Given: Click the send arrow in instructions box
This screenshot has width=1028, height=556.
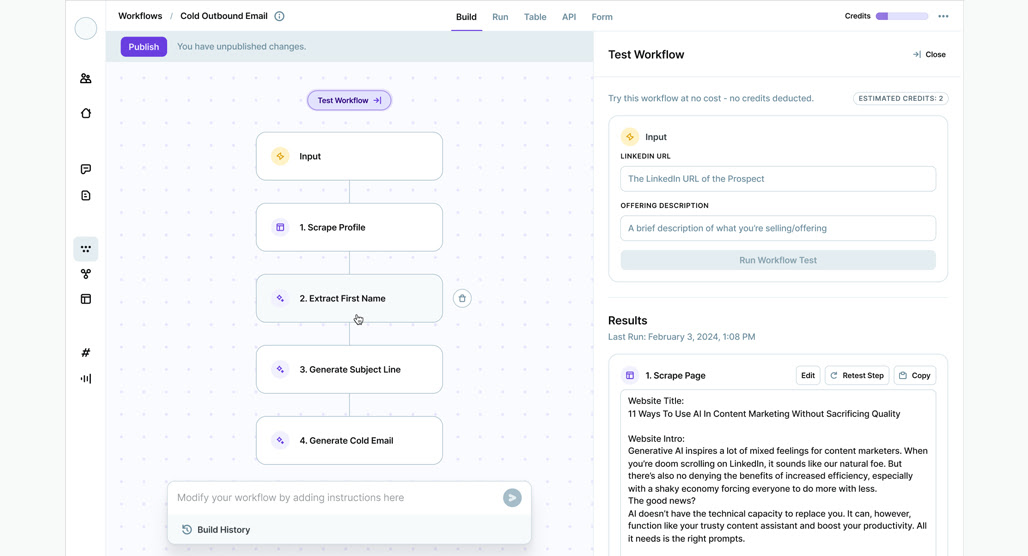Looking at the screenshot, I should 512,498.
